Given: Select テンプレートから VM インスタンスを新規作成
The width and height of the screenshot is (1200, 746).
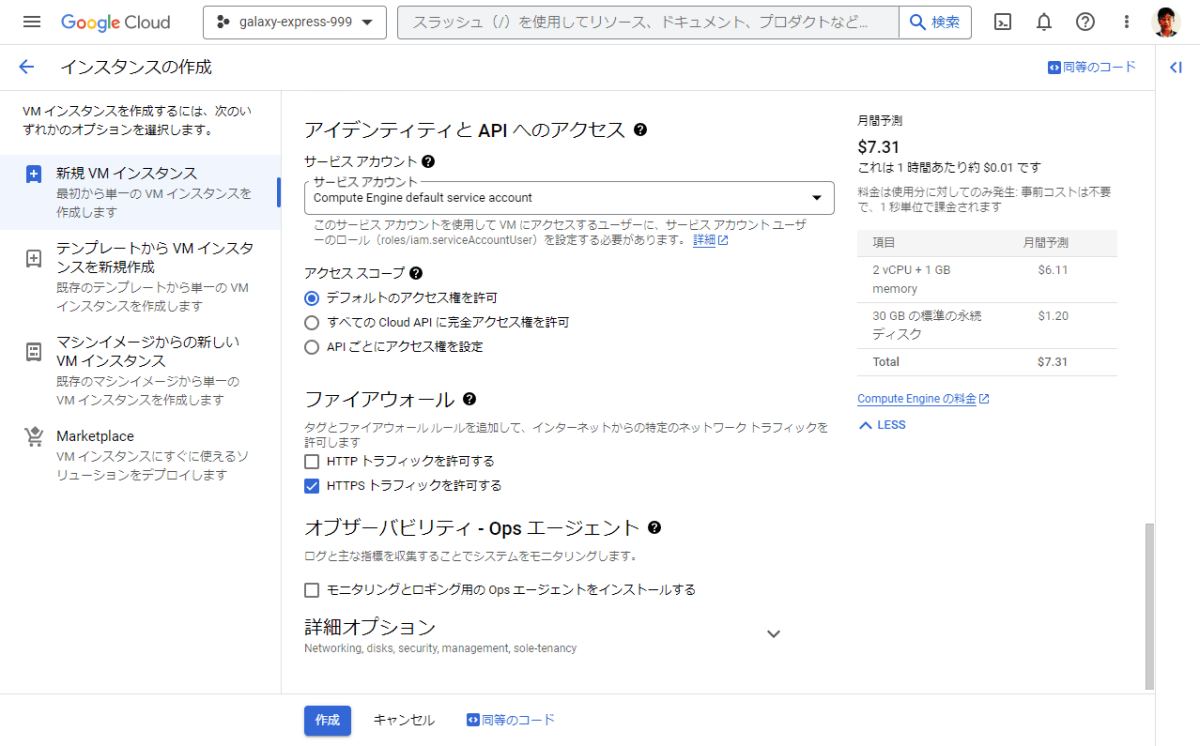Looking at the screenshot, I should (140, 276).
